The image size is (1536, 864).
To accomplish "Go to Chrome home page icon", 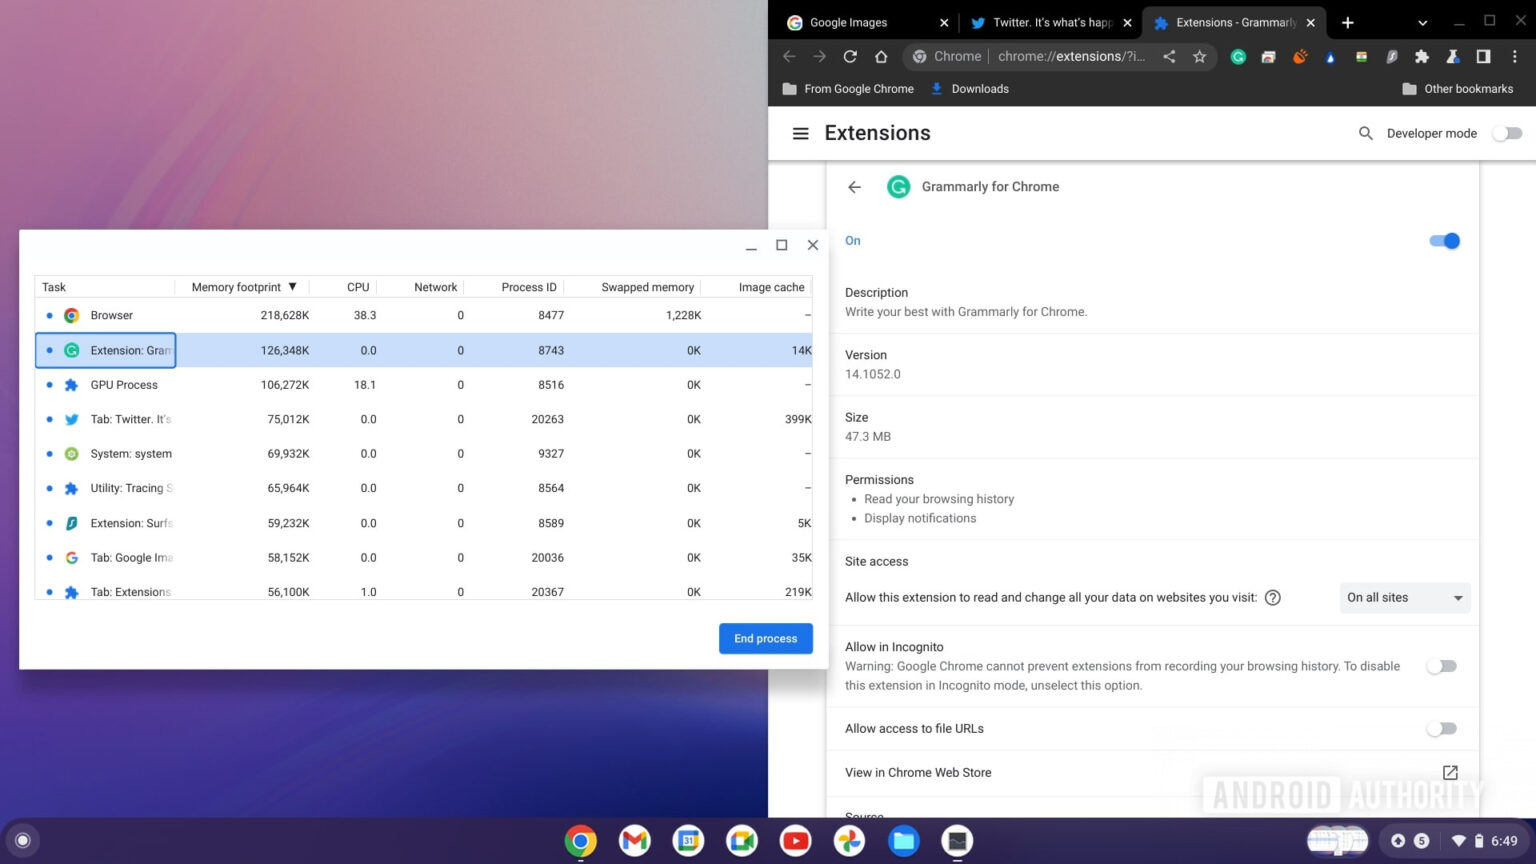I will click(881, 57).
